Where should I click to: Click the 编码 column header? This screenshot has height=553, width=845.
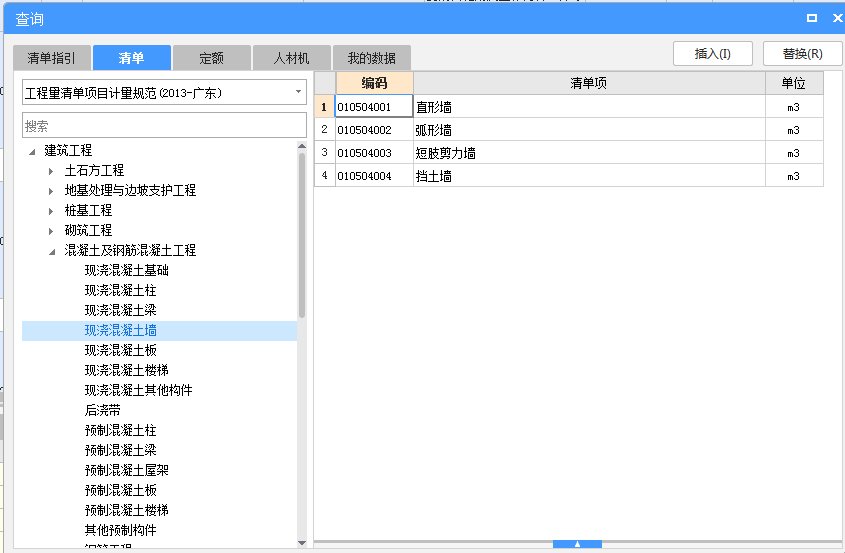(375, 83)
